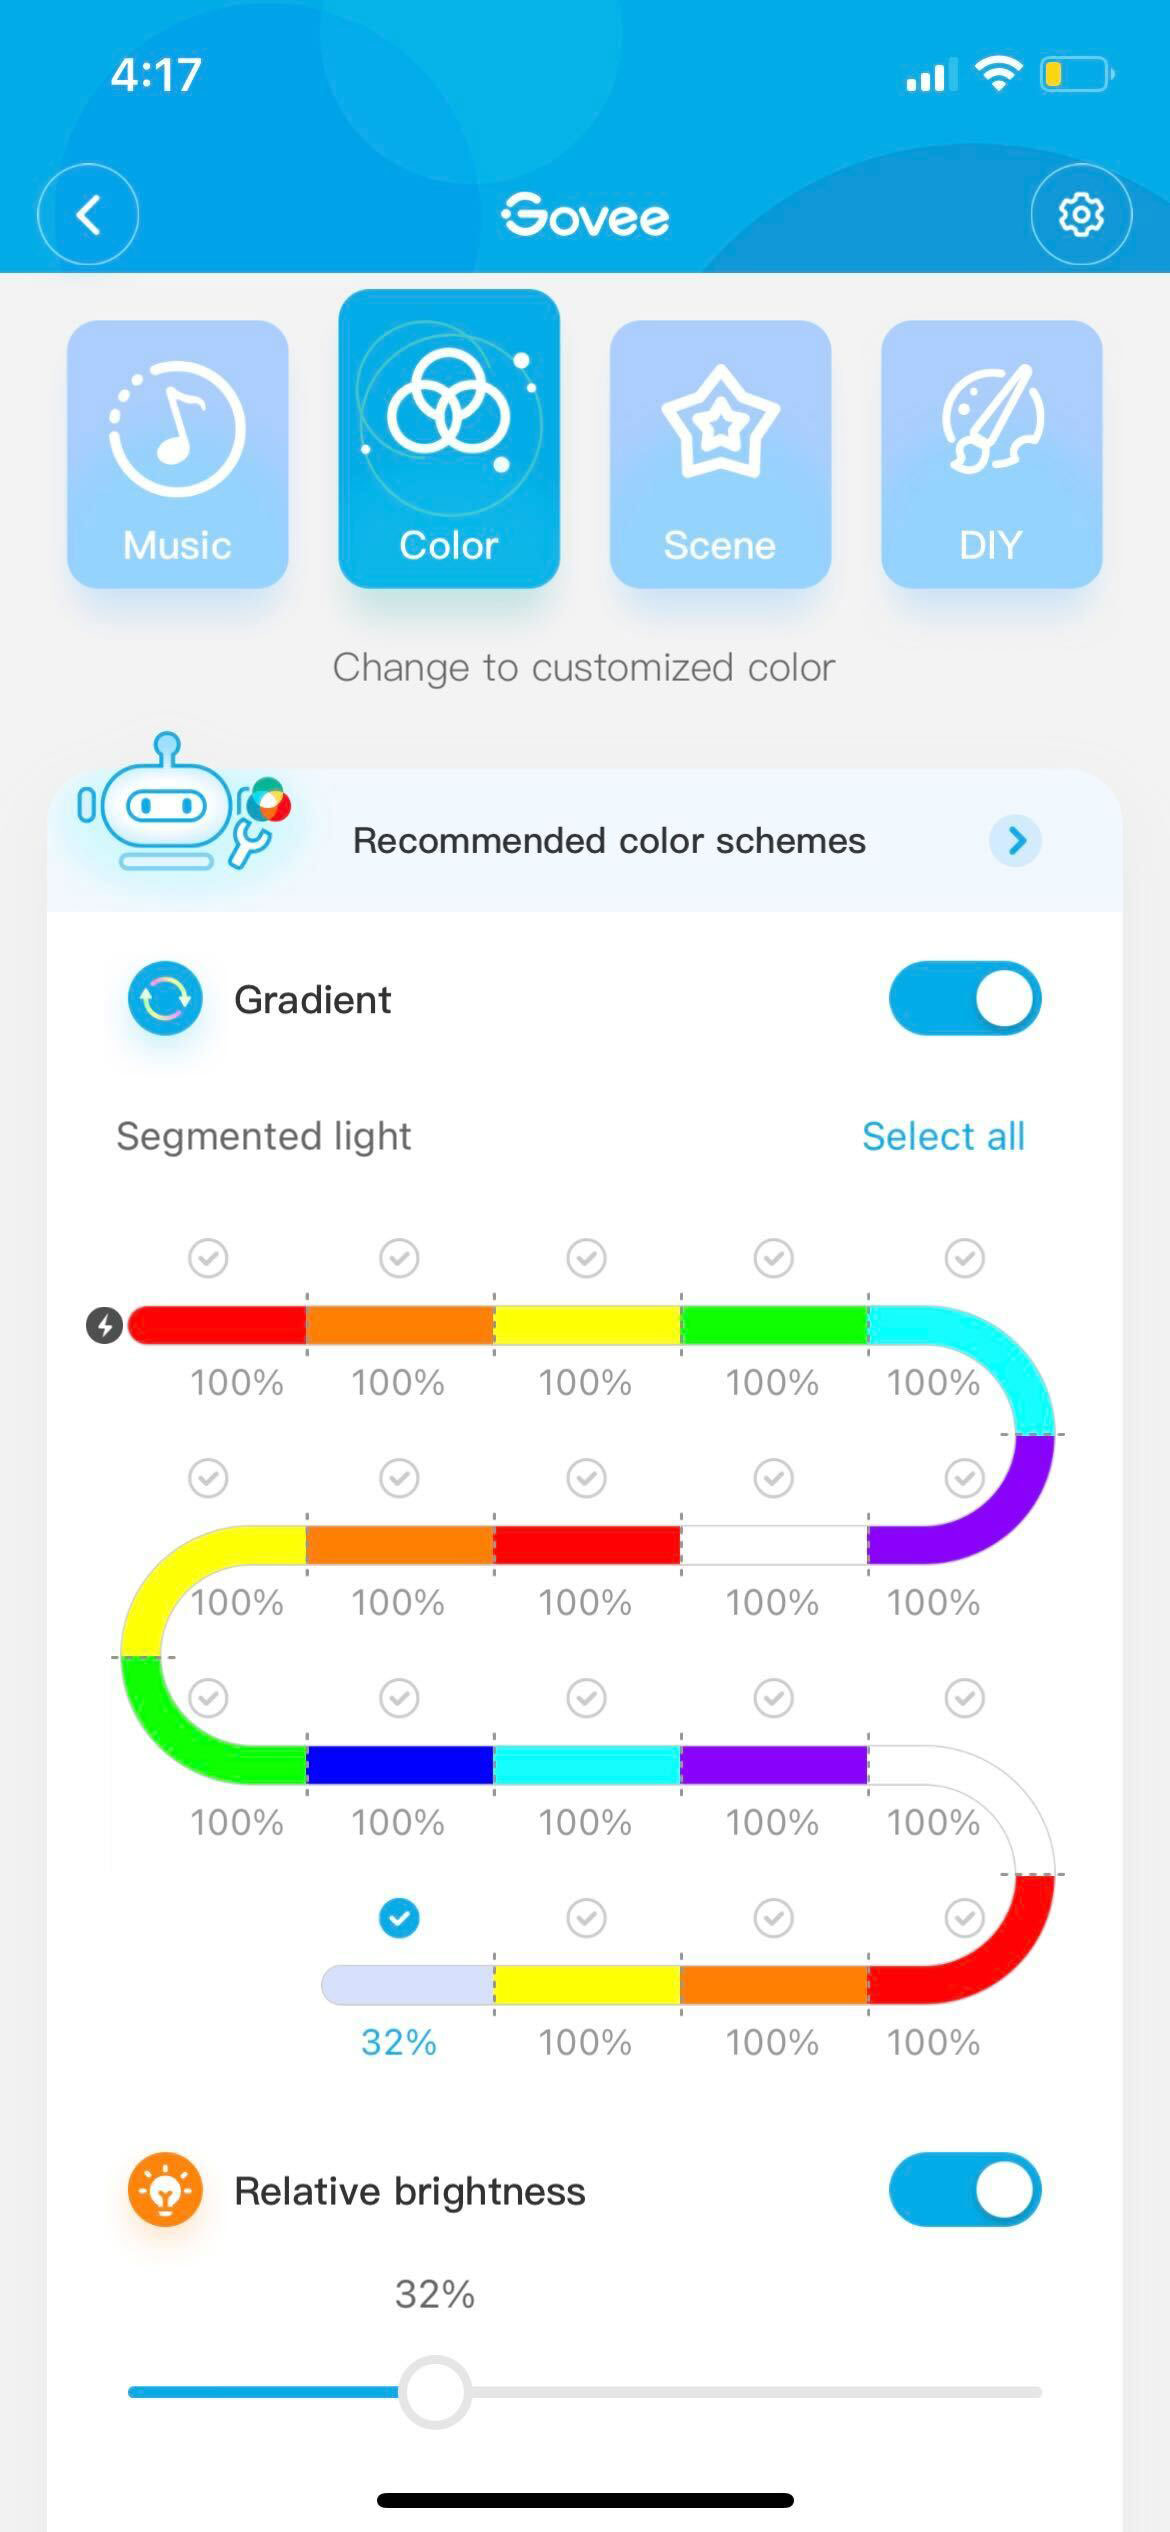Tap the dark blue light segment
1170x2532 pixels.
pyautogui.click(x=399, y=1765)
